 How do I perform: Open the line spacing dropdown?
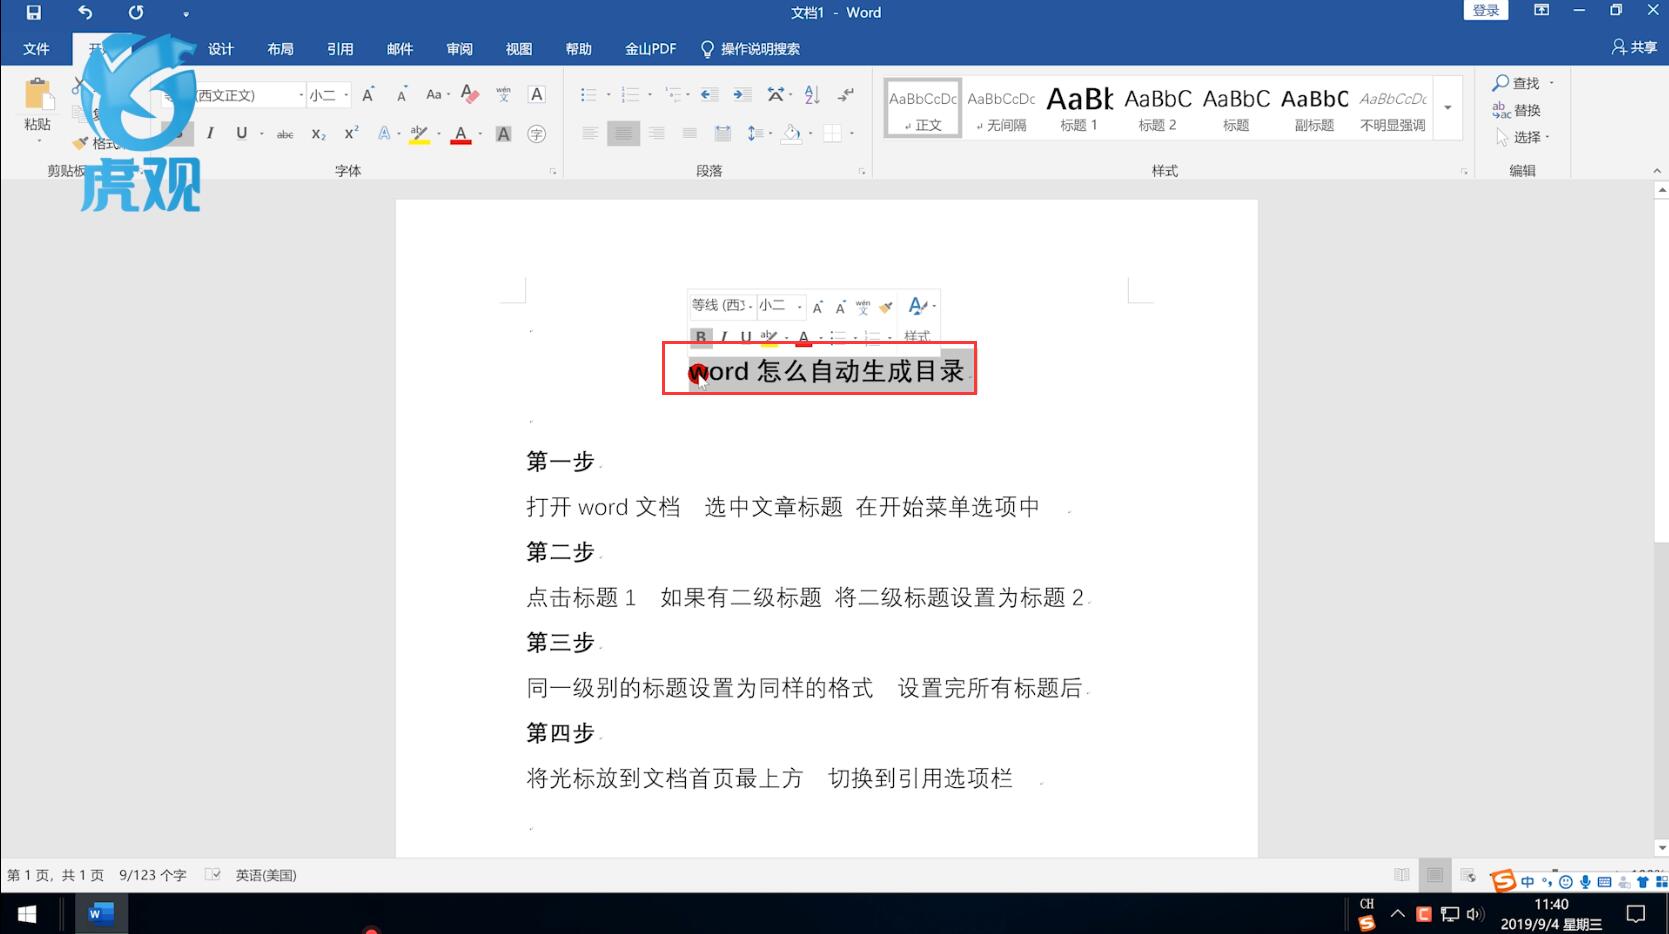point(759,133)
